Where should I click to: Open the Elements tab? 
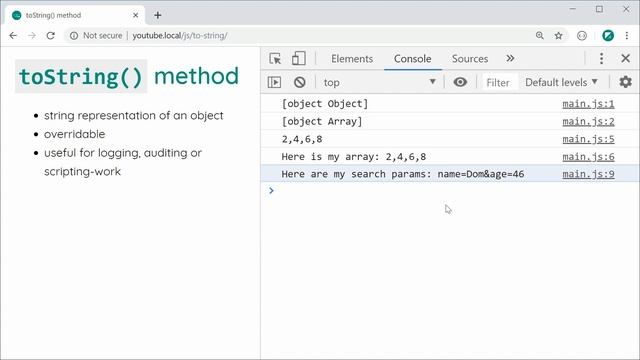[x=352, y=59]
